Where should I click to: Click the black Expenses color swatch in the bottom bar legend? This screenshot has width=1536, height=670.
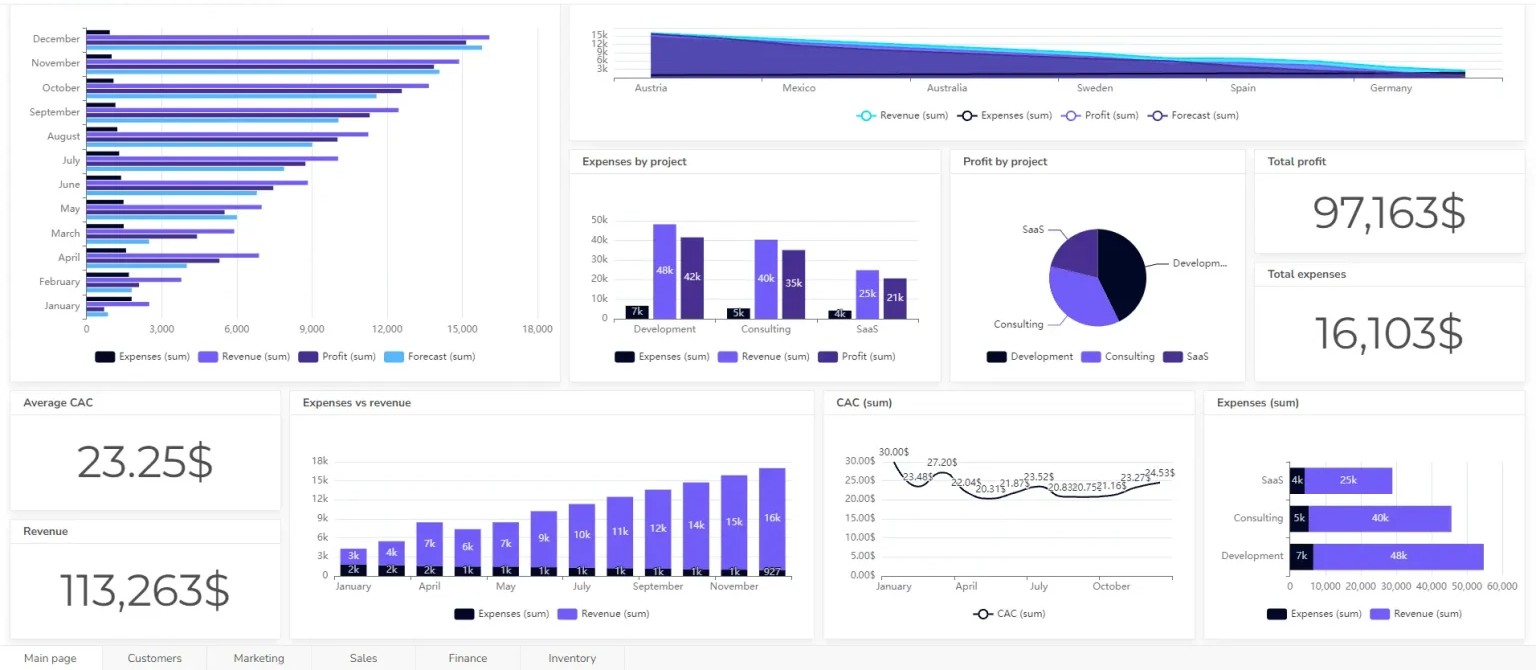[x=1277, y=613]
